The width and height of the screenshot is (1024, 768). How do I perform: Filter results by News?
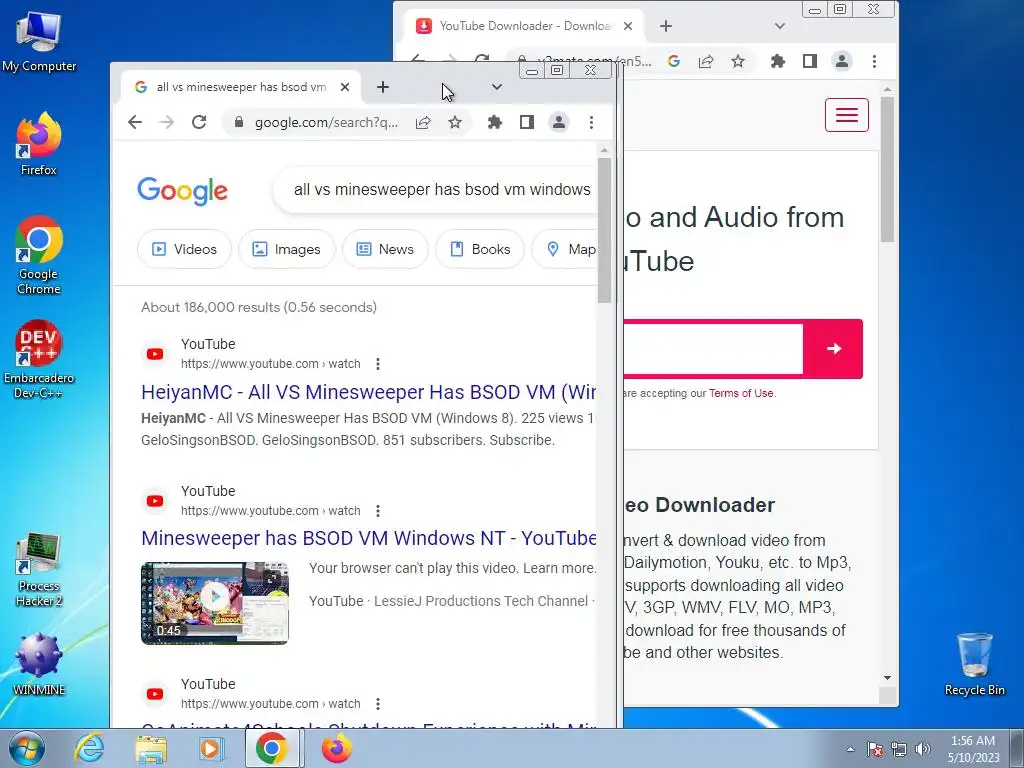(x=385, y=249)
